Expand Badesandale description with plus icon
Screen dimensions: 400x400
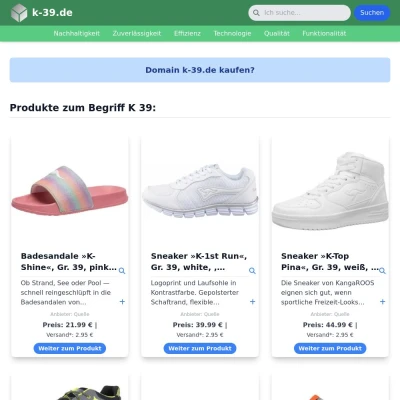point(122,302)
